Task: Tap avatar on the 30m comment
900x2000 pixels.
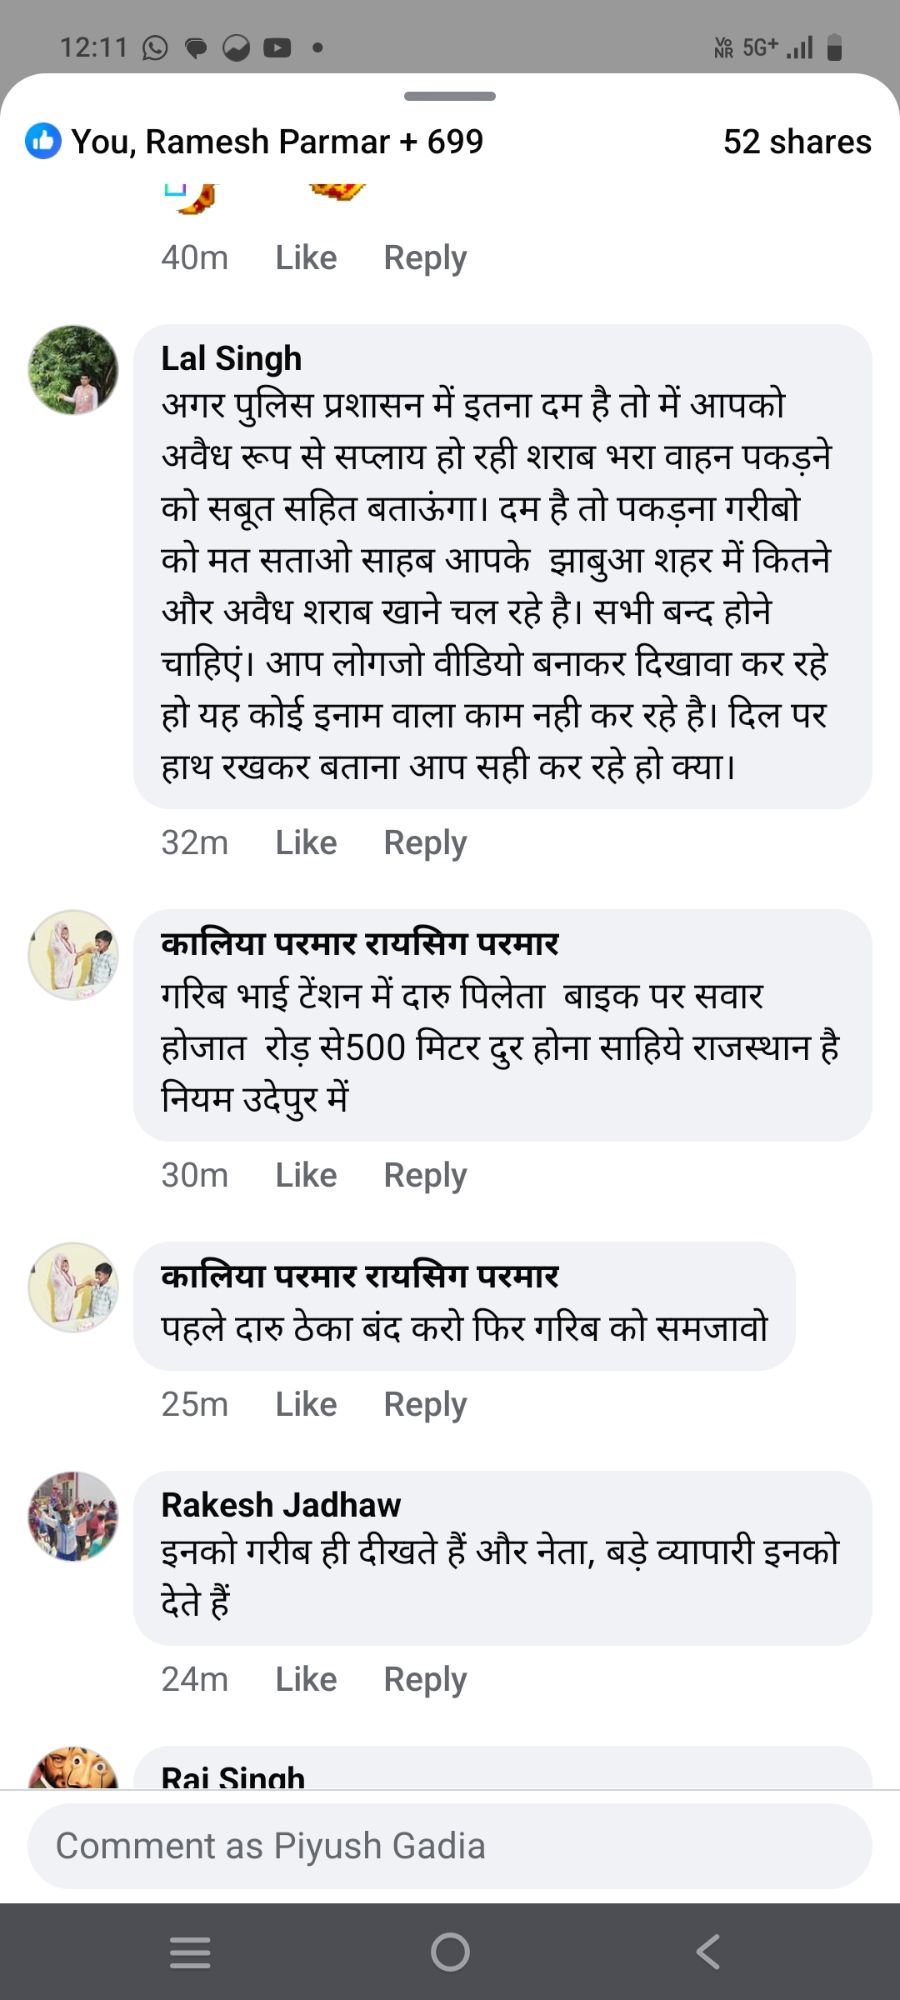Action: (x=73, y=955)
